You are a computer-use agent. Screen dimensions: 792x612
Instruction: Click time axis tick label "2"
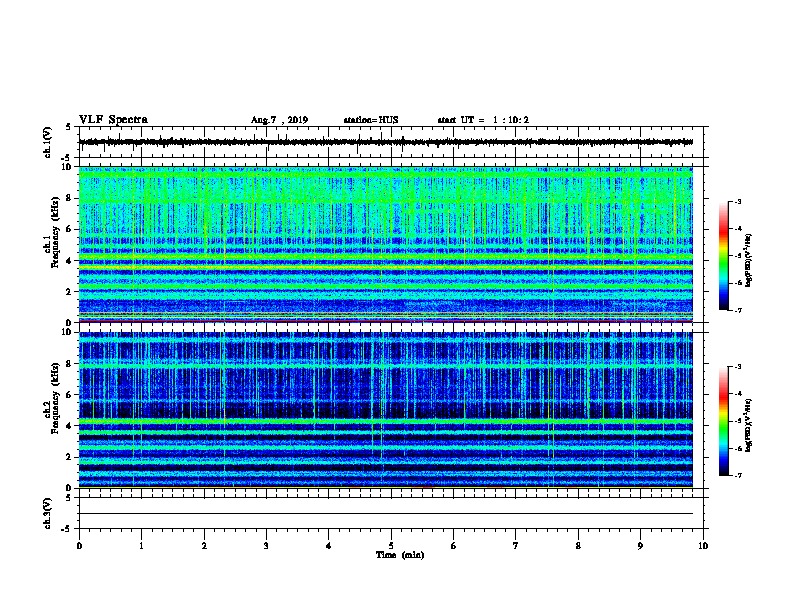204,546
